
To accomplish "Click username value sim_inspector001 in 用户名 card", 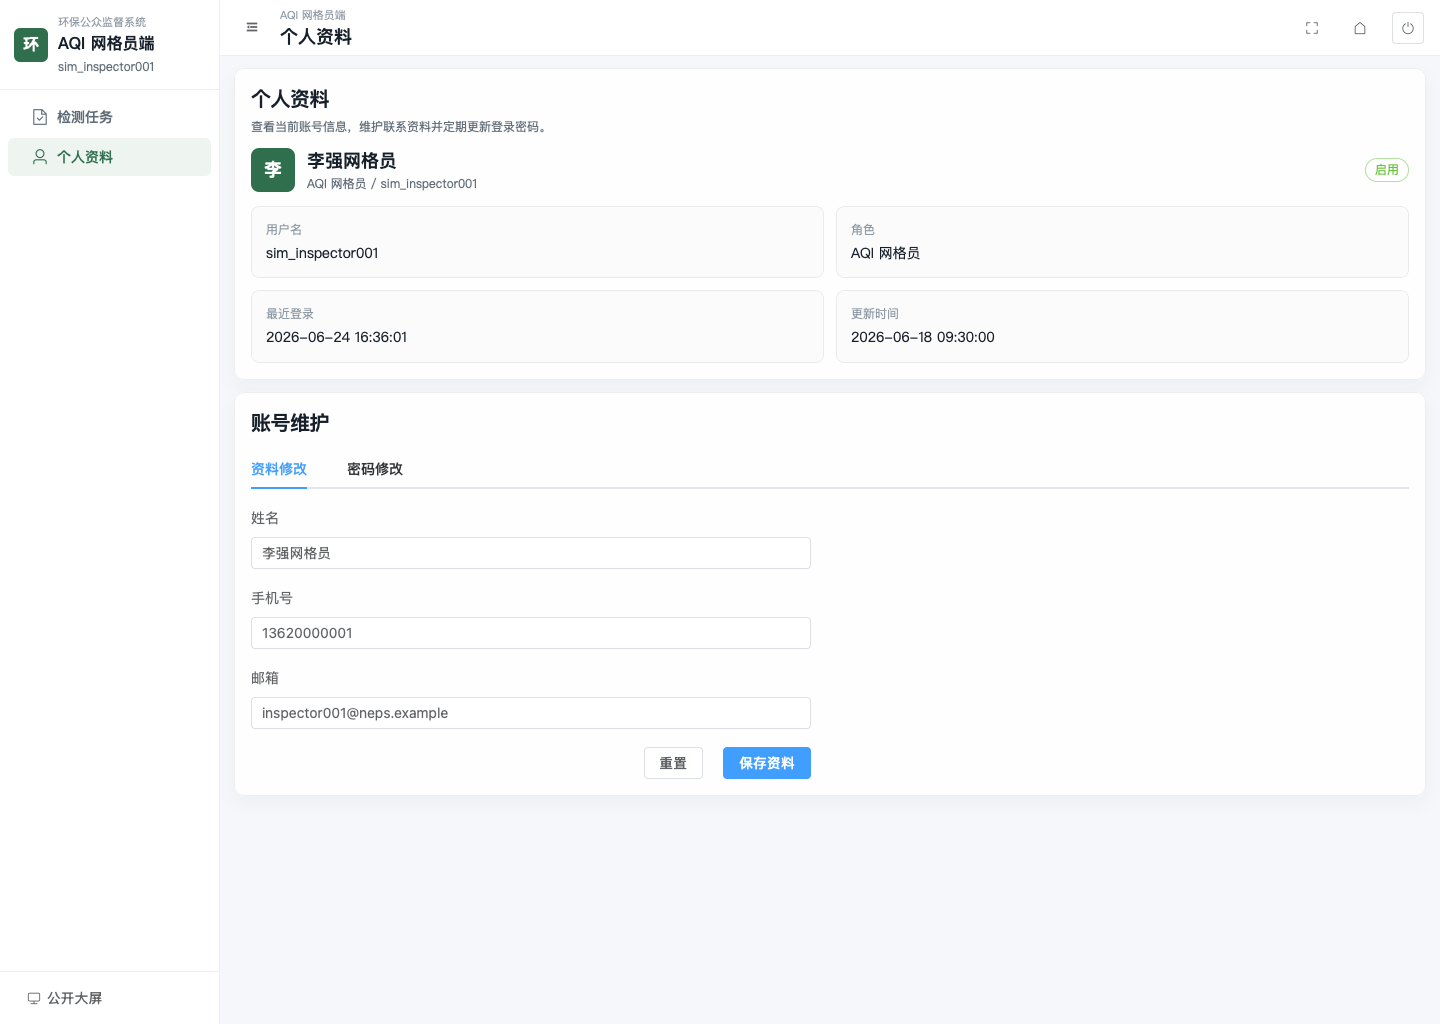I will 322,253.
